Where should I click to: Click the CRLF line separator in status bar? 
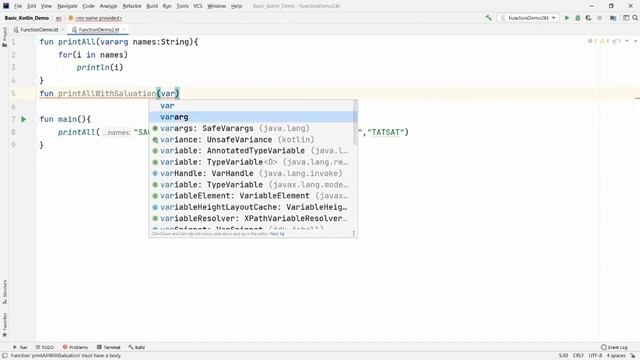[578, 356]
